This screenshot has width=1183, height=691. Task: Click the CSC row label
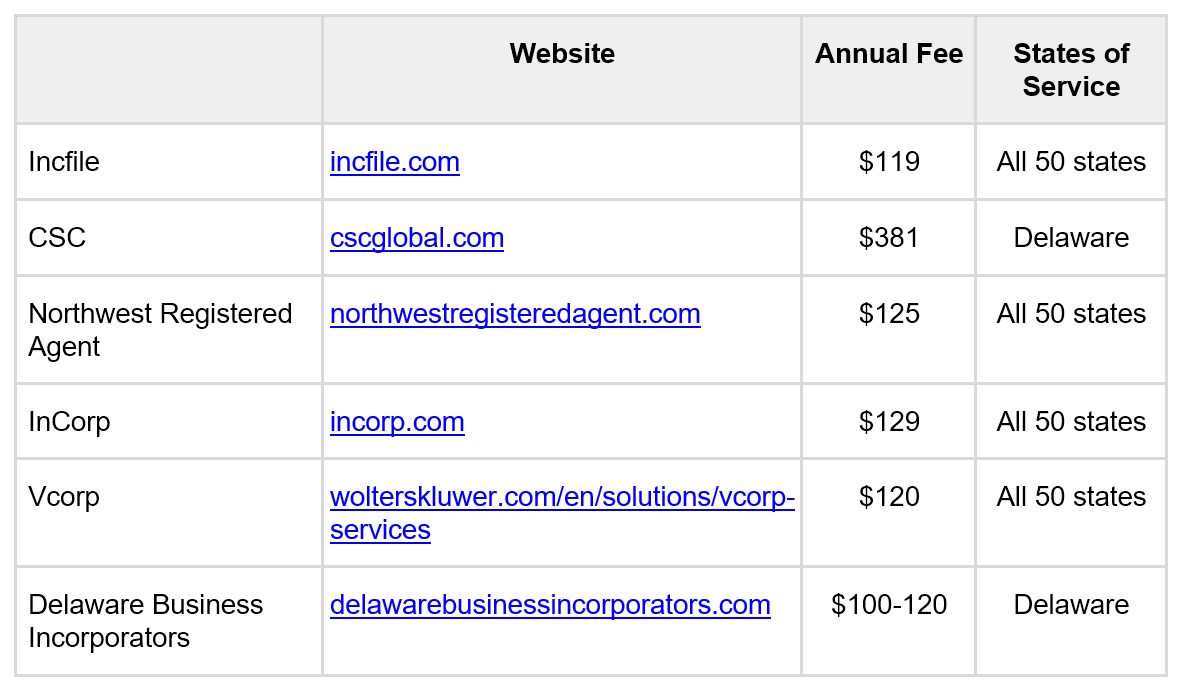57,238
